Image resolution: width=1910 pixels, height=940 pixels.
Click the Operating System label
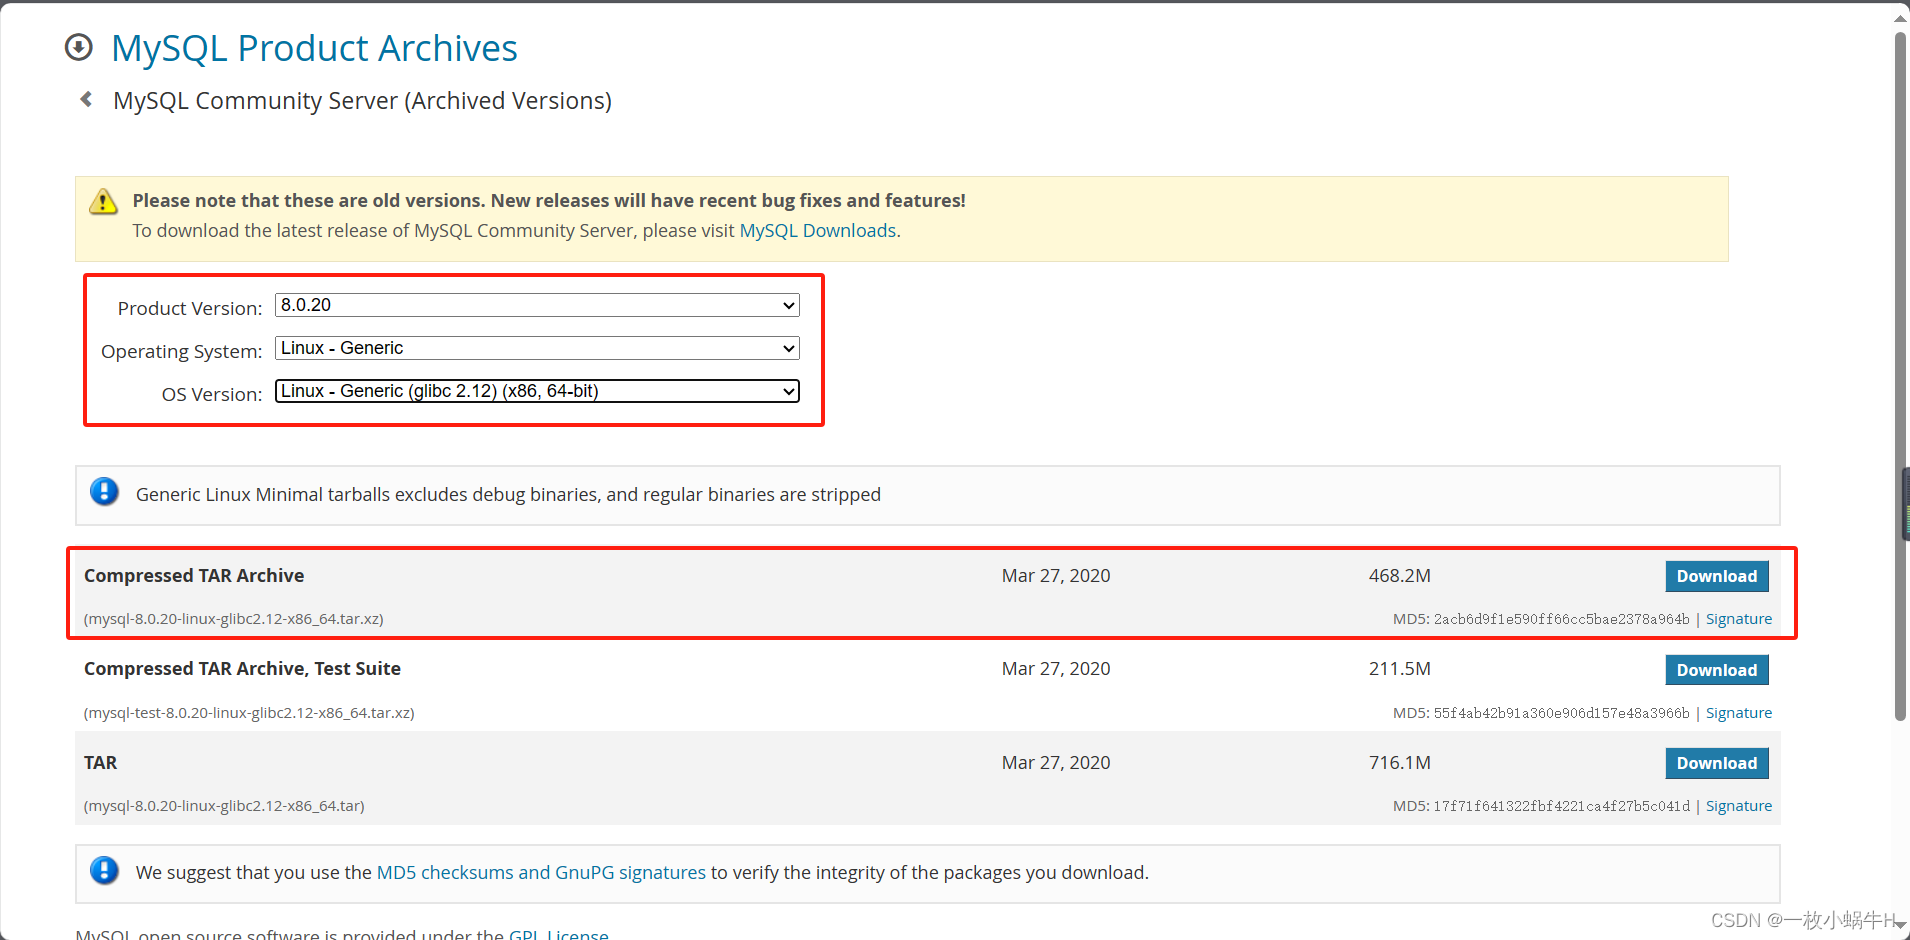pos(181,352)
